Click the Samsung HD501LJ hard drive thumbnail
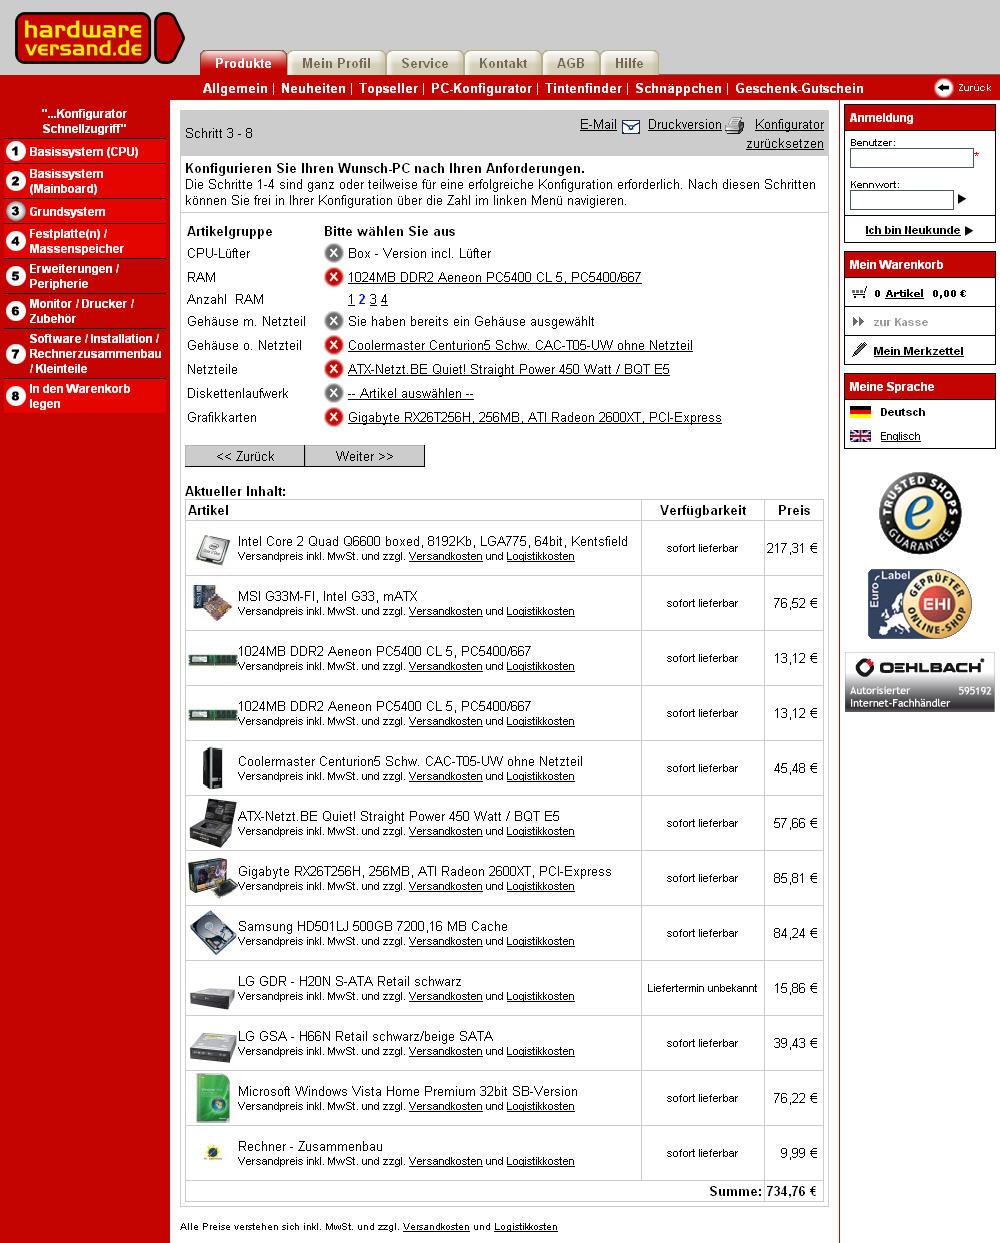 212,933
